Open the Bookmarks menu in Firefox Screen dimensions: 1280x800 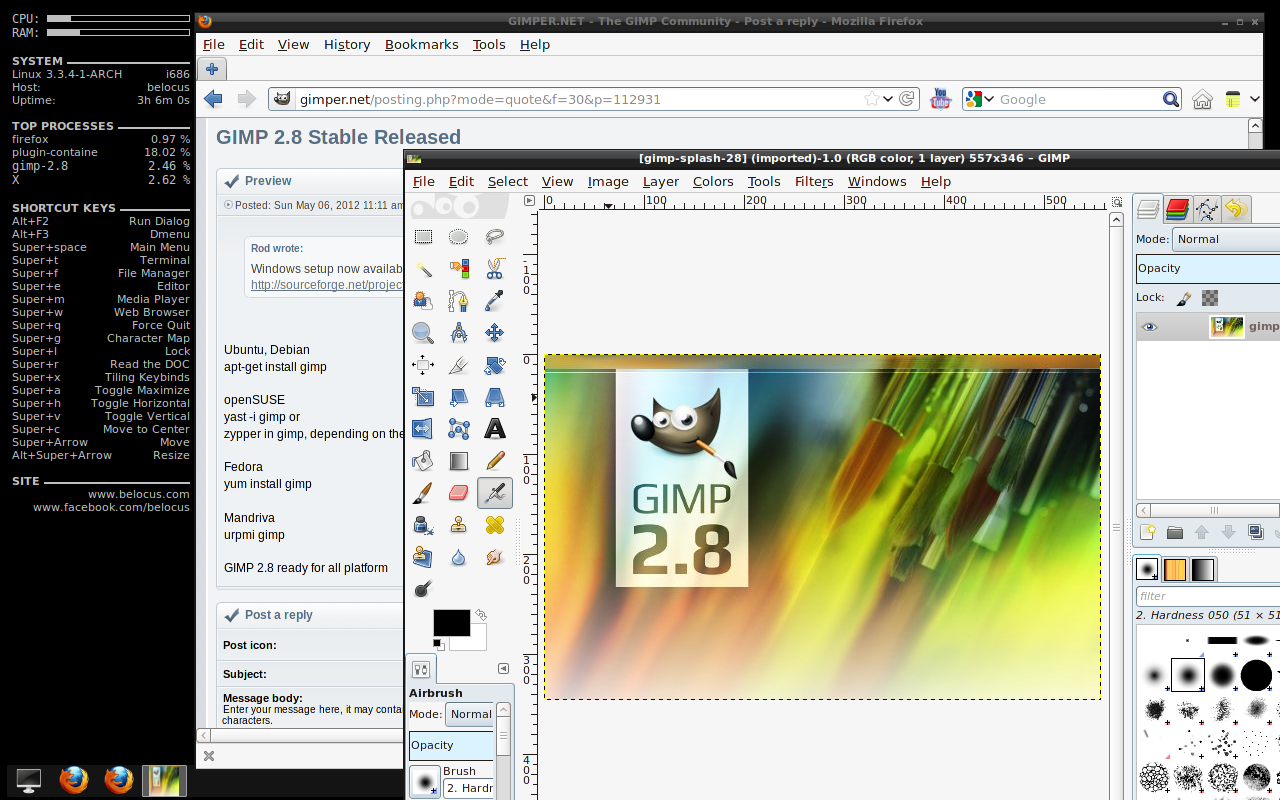pos(421,44)
